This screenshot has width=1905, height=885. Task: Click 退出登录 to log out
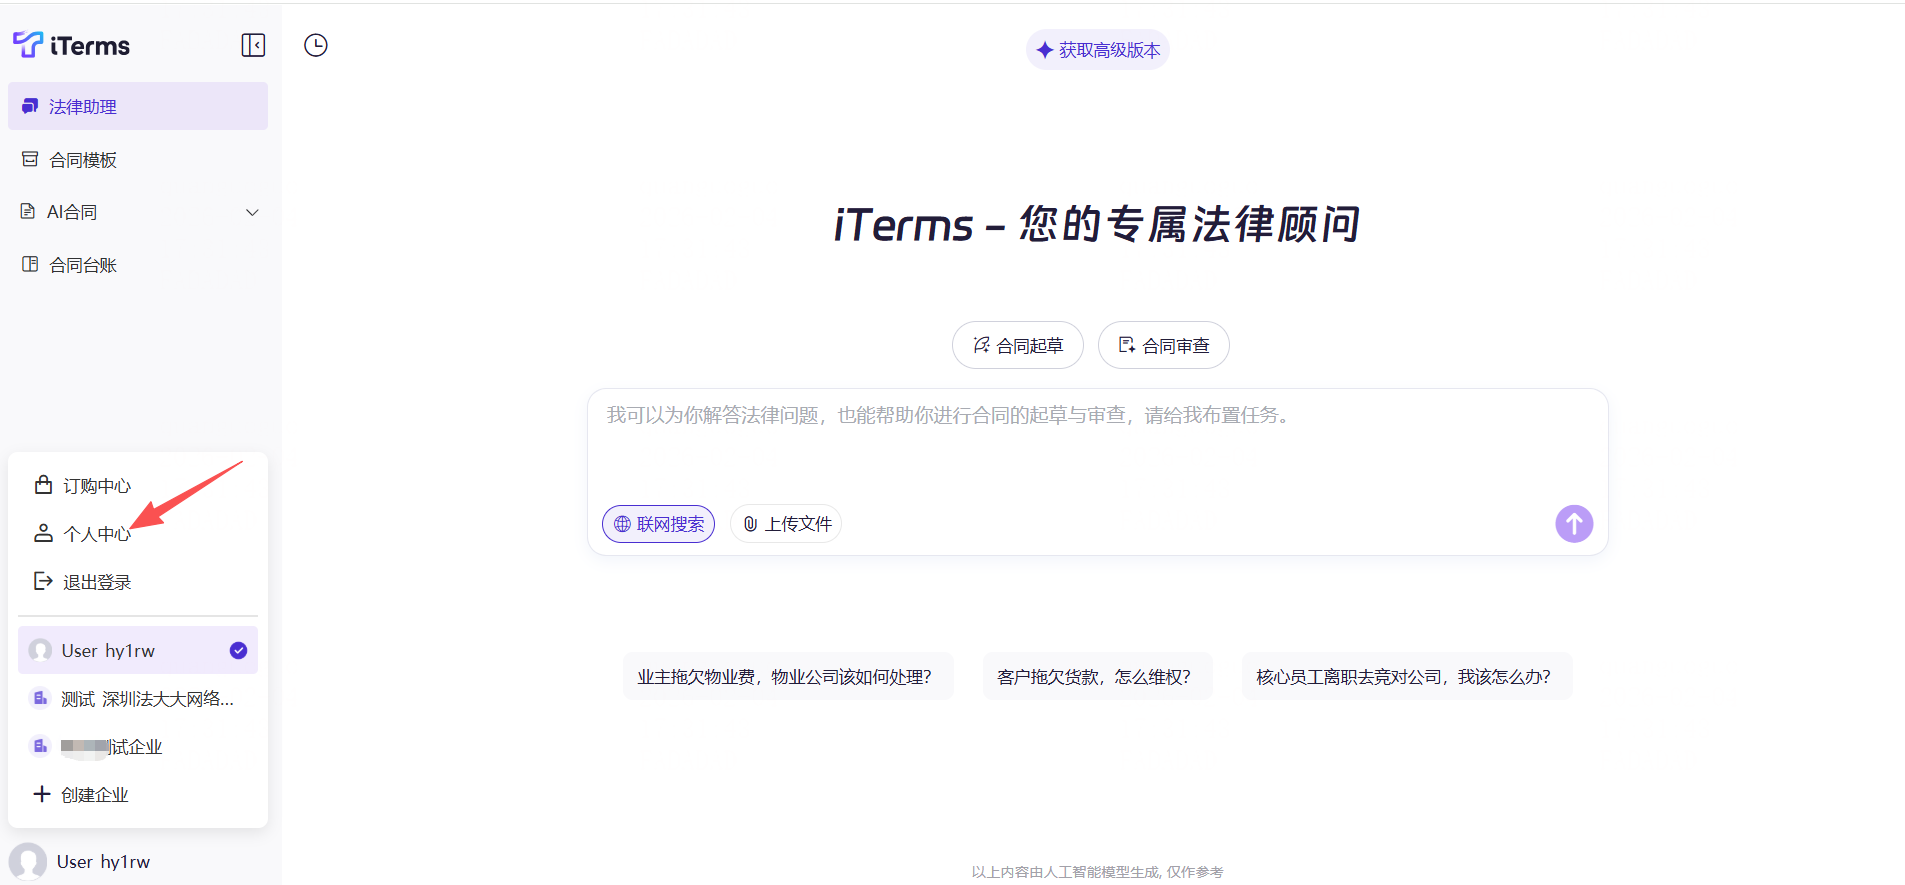pos(138,582)
